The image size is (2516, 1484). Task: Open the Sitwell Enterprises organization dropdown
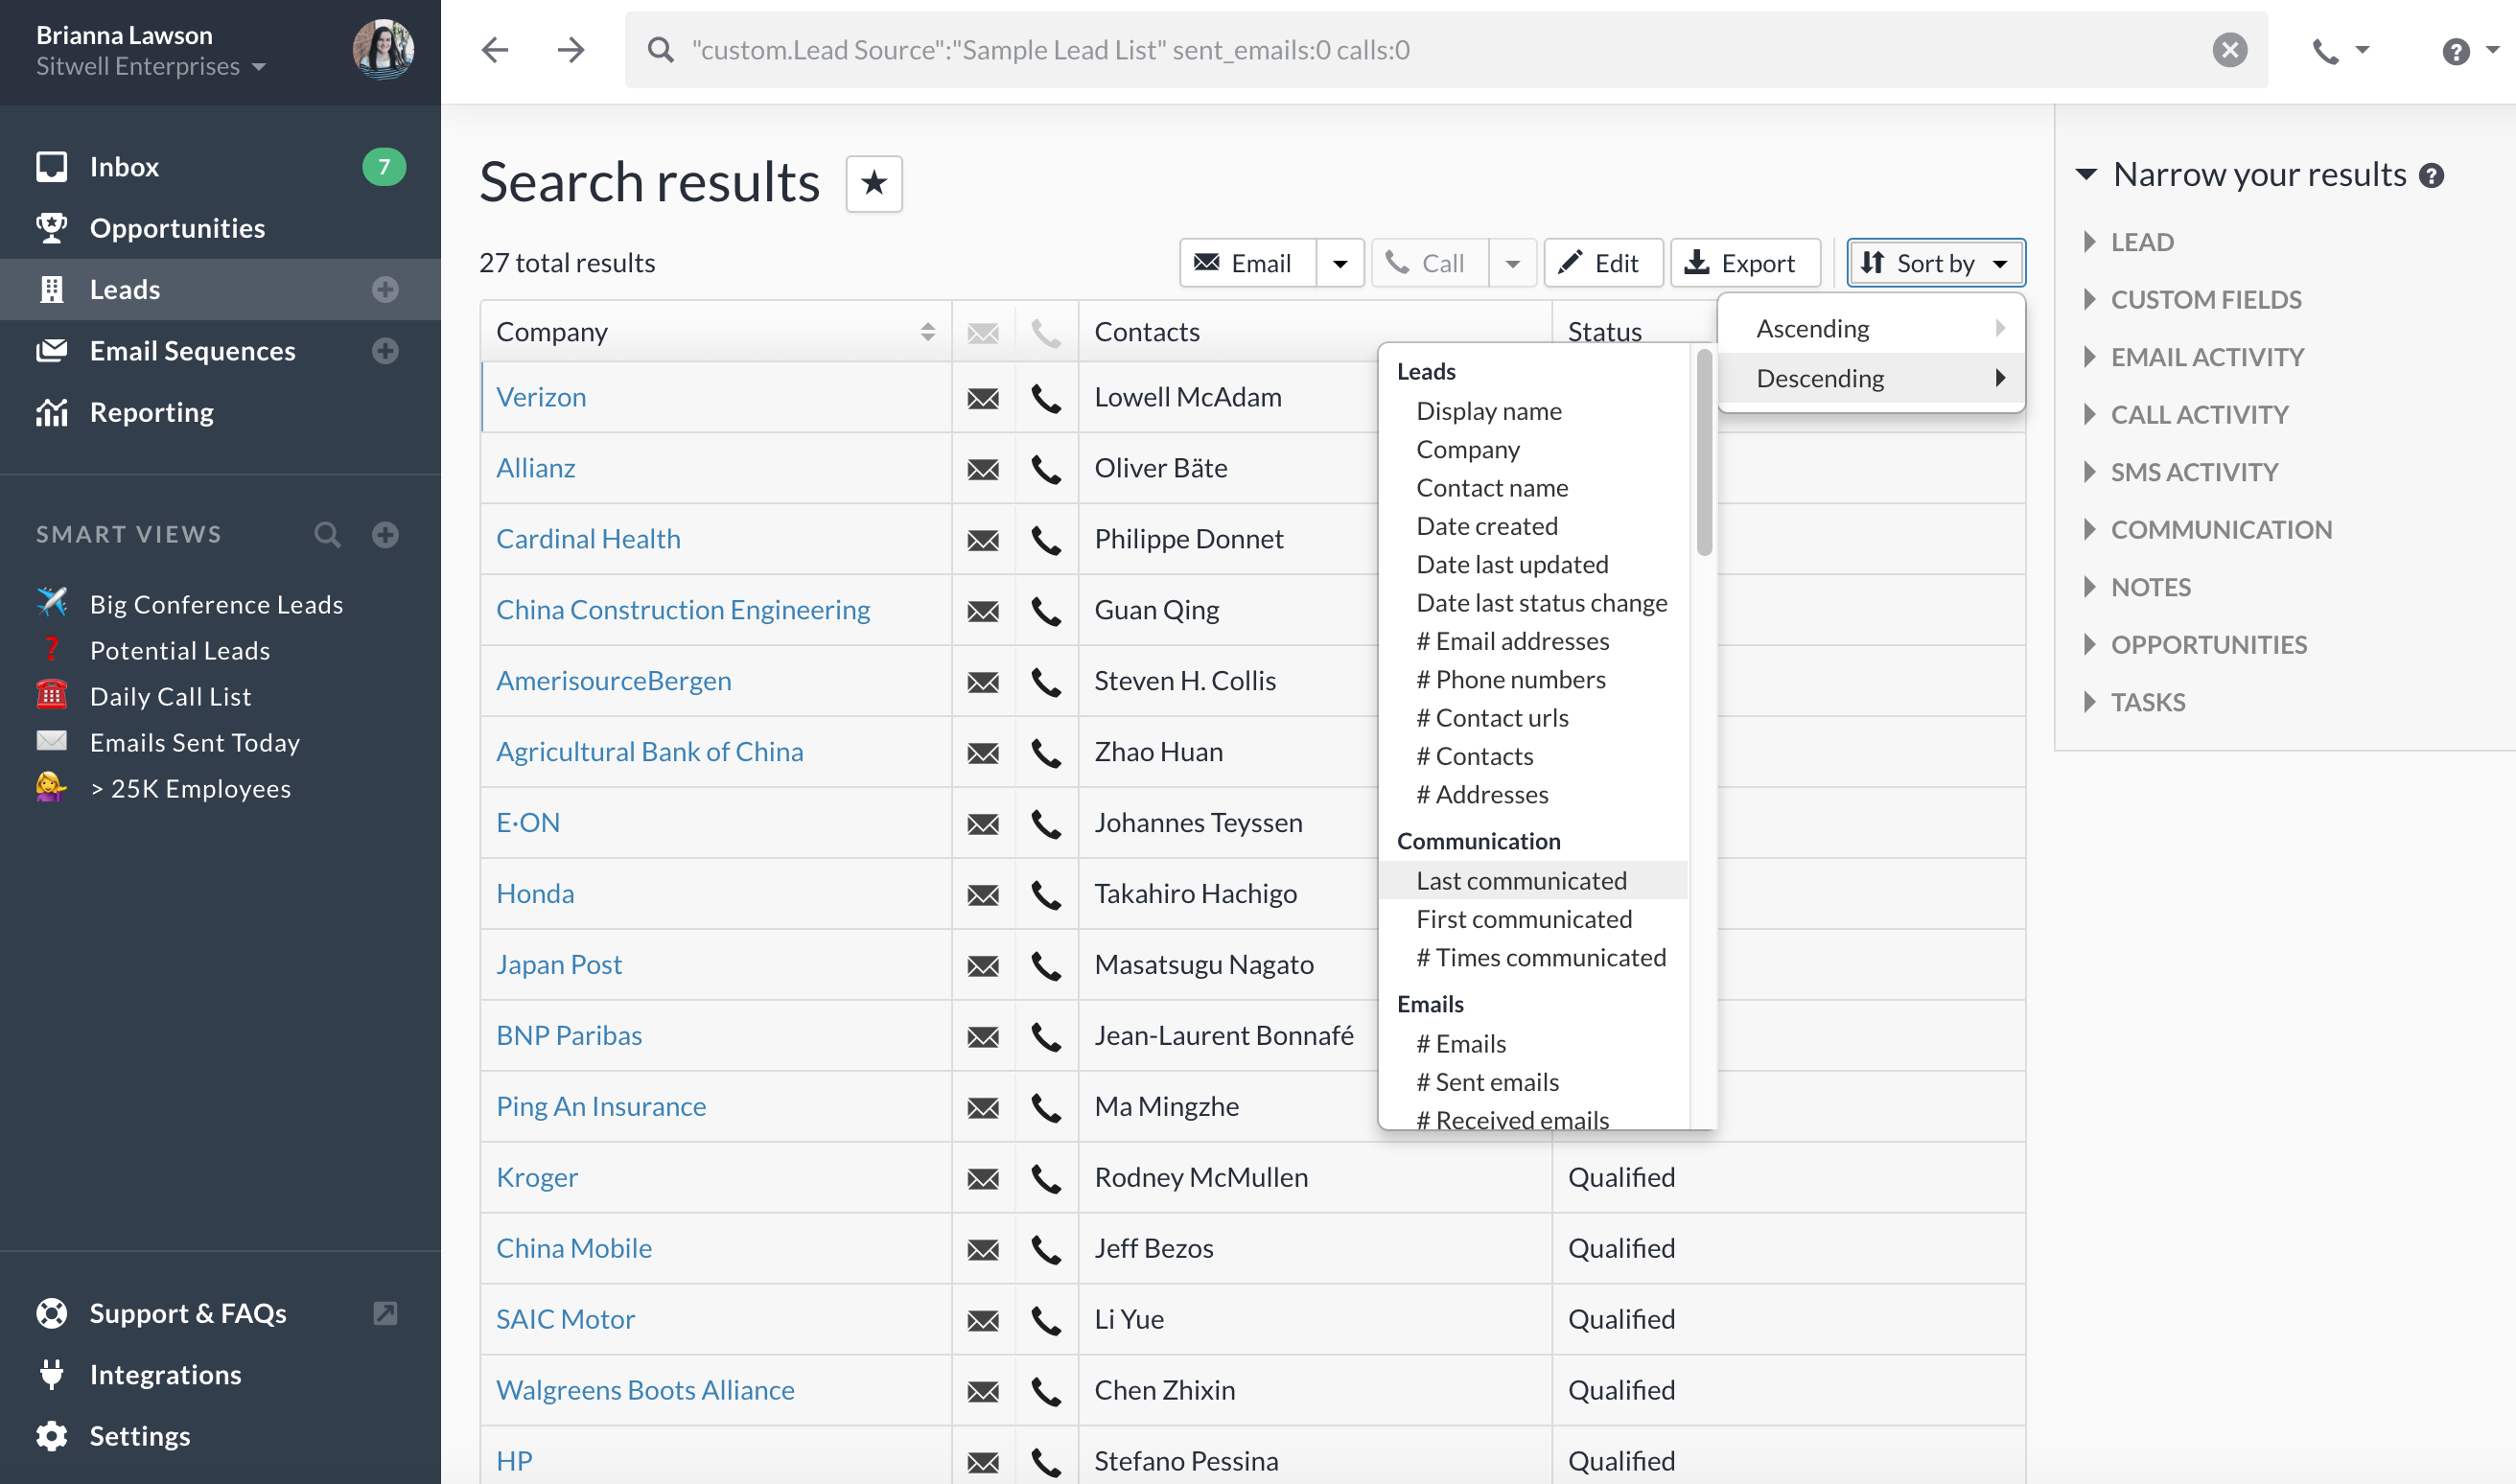click(150, 67)
